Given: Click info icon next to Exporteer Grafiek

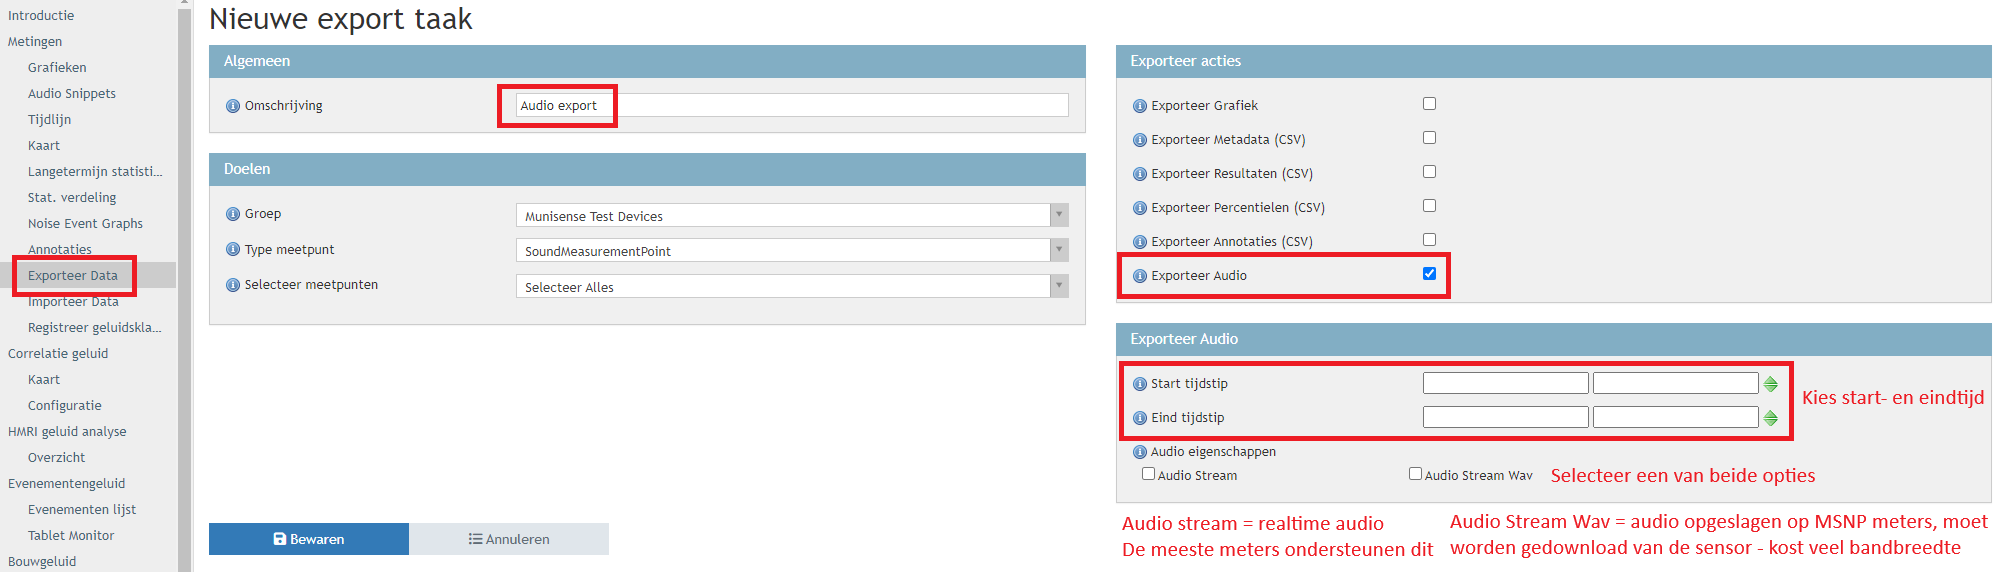Looking at the screenshot, I should [1139, 106].
